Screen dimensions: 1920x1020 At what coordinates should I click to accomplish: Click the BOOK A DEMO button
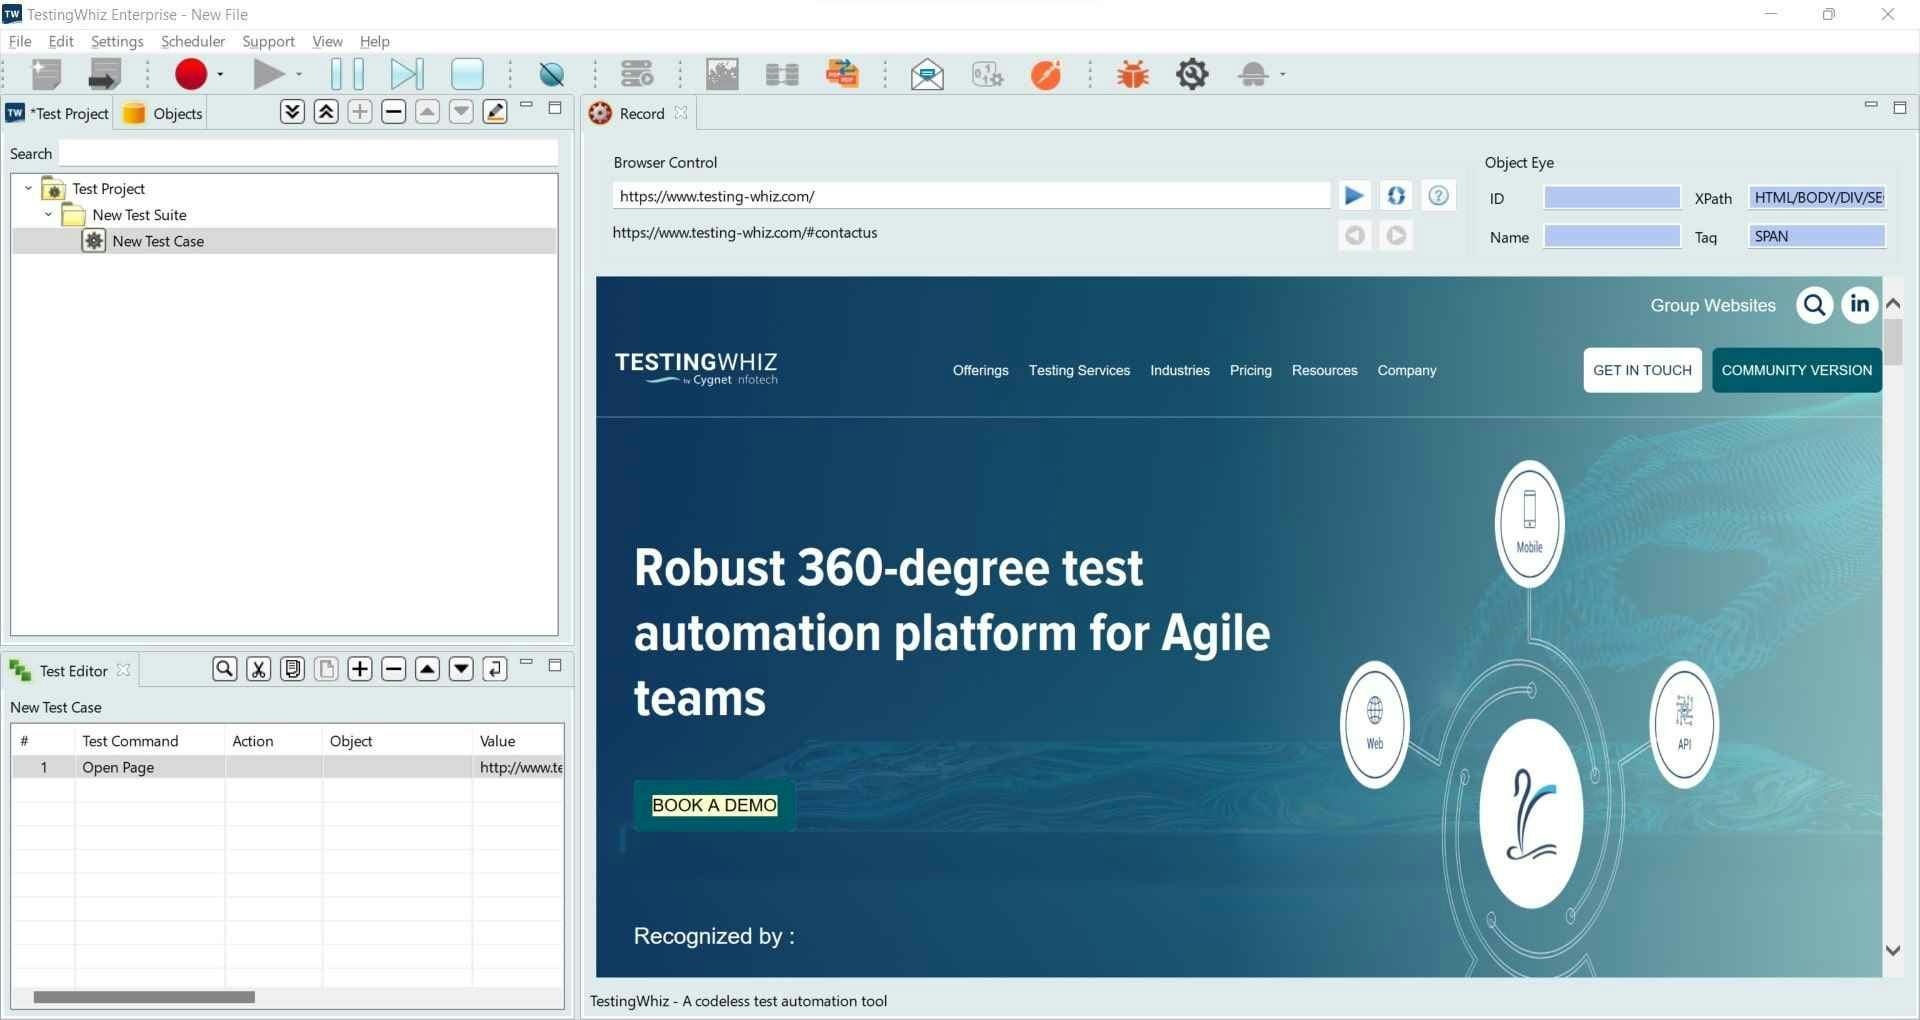714,805
